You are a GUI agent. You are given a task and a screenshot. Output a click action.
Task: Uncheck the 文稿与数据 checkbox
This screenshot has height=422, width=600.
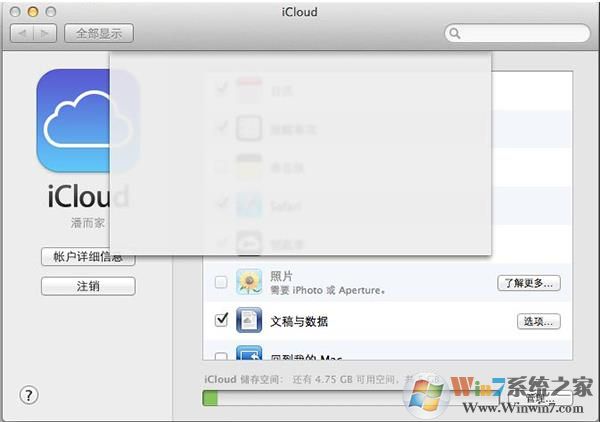coord(221,320)
